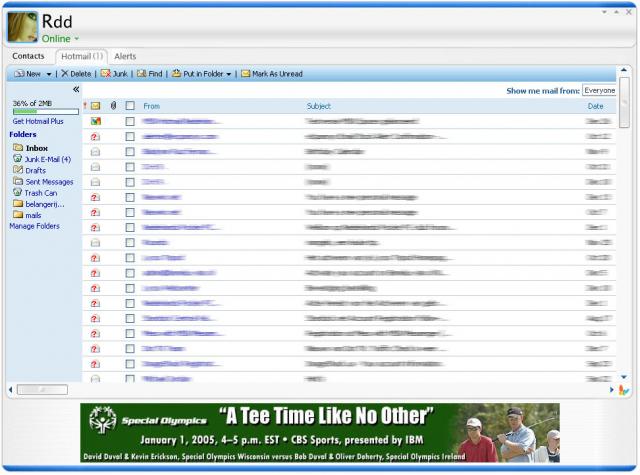This screenshot has width=640, height=475.
Task: Open the Trash Can folder
Action: pos(35,193)
